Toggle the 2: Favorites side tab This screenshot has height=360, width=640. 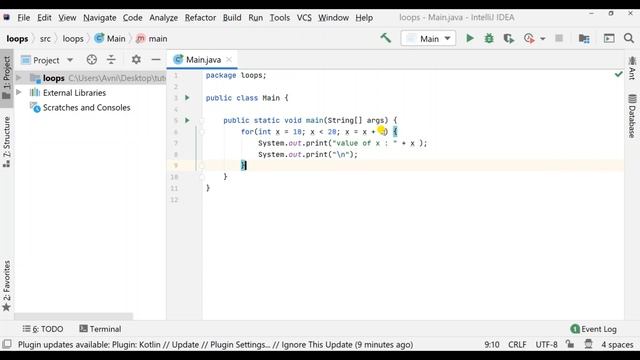(7, 286)
